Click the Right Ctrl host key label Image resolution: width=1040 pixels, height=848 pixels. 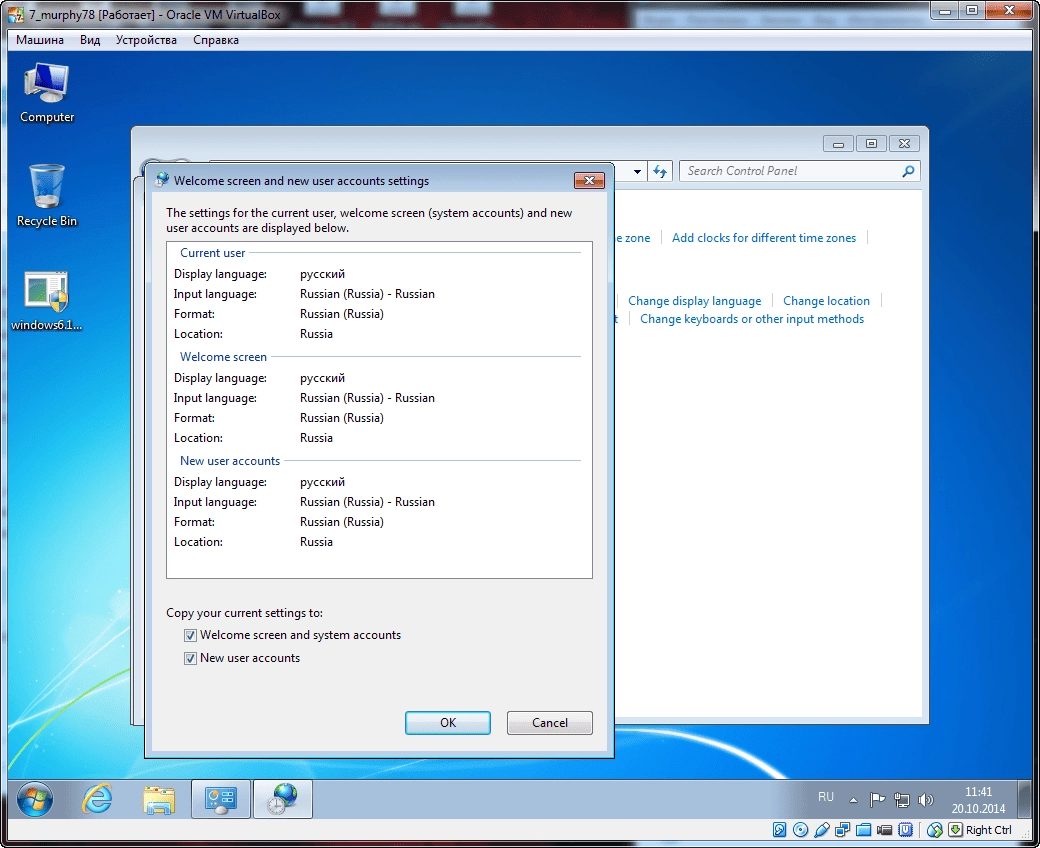(x=988, y=829)
